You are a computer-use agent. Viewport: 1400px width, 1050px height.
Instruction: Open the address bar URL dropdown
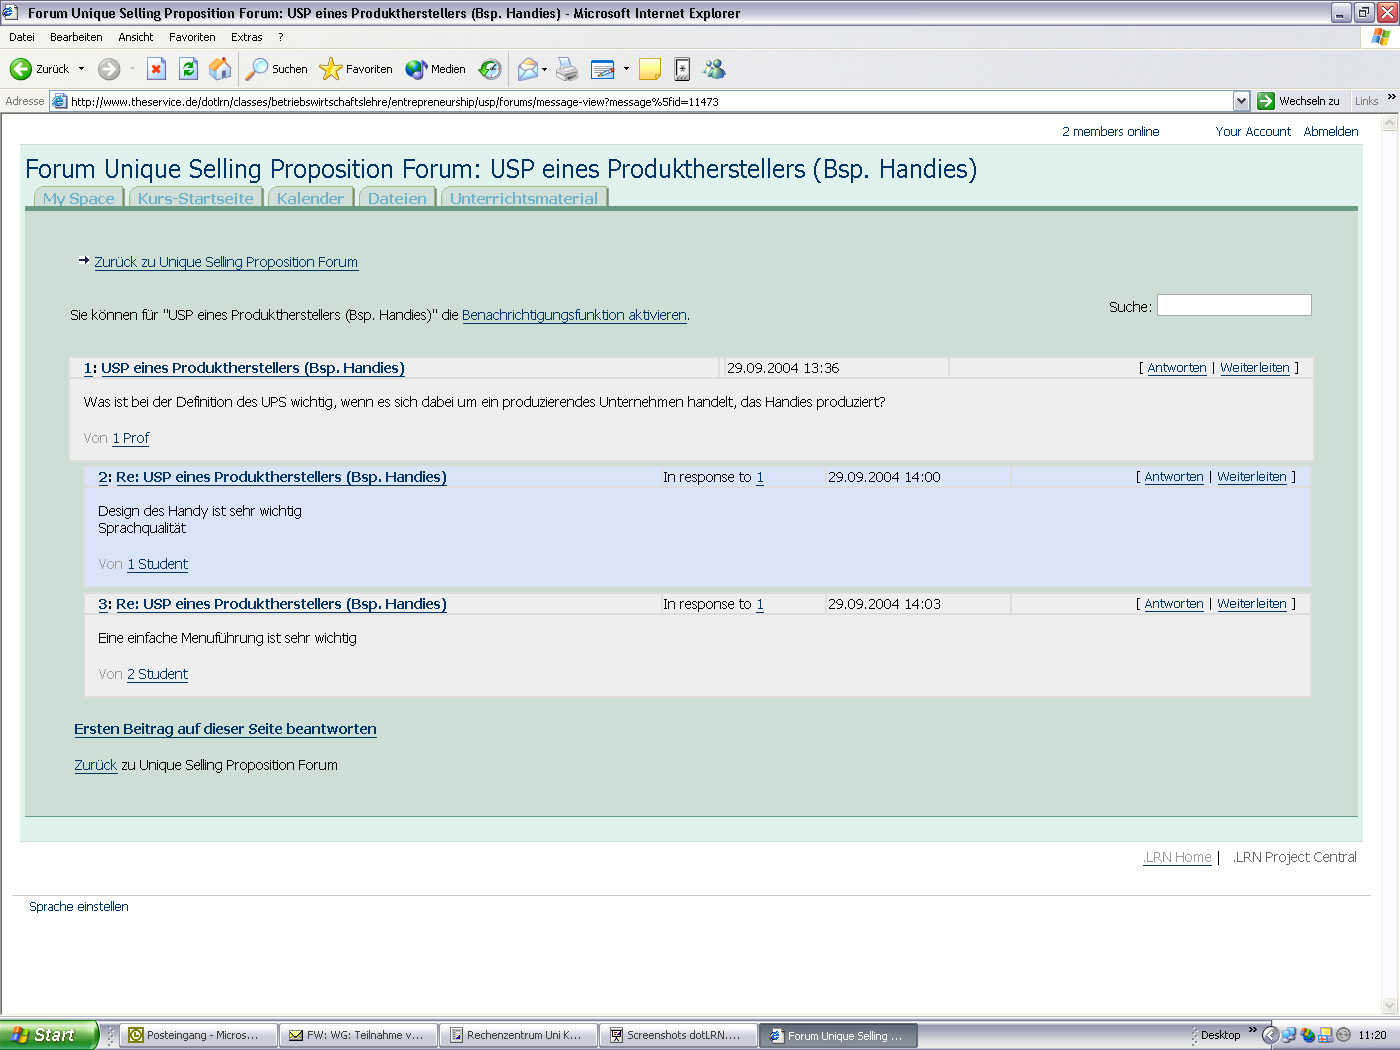pos(1241,100)
